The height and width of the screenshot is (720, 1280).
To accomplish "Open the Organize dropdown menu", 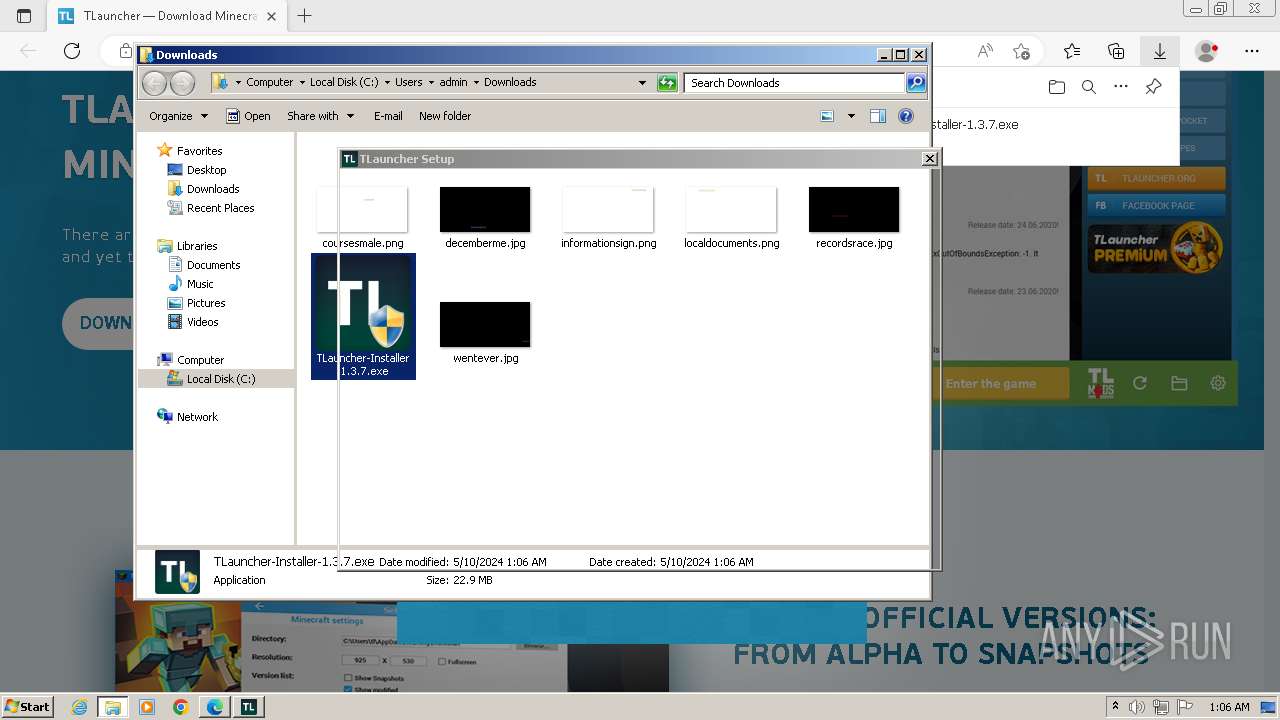I will click(178, 116).
